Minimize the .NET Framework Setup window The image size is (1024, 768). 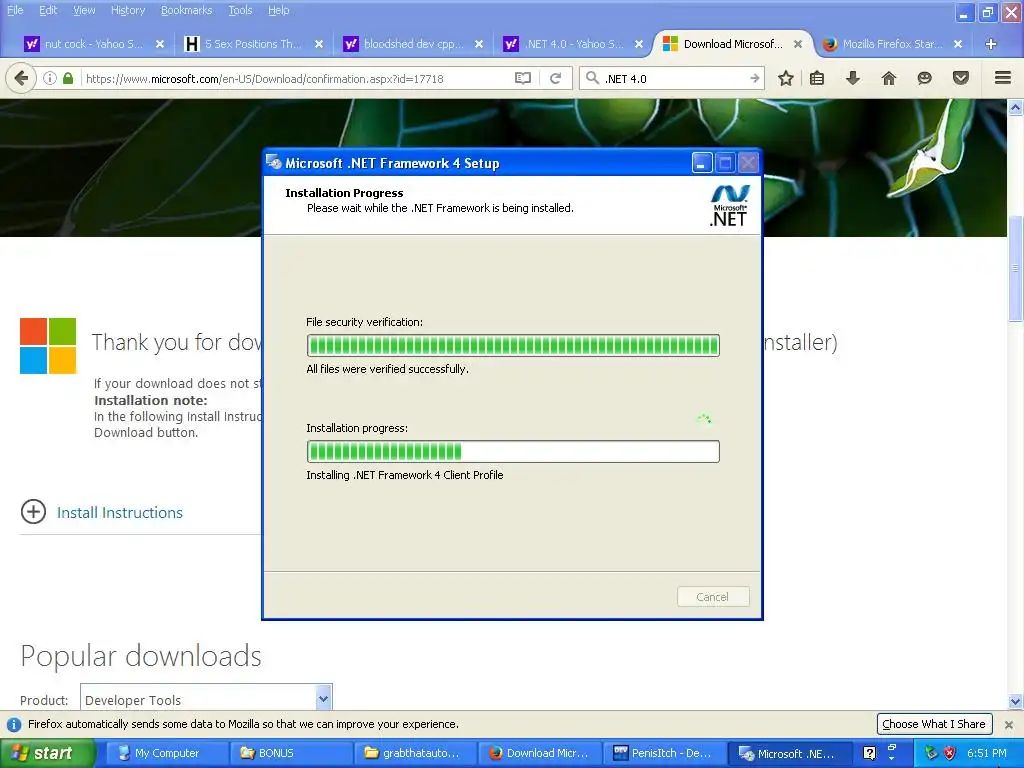[x=702, y=163]
